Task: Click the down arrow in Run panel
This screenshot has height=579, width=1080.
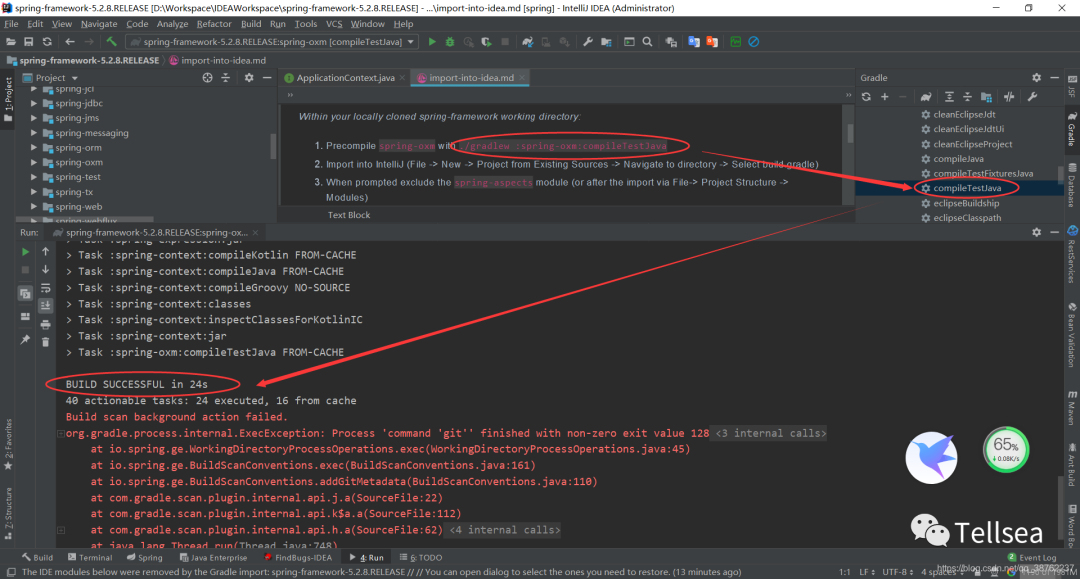Action: point(45,270)
